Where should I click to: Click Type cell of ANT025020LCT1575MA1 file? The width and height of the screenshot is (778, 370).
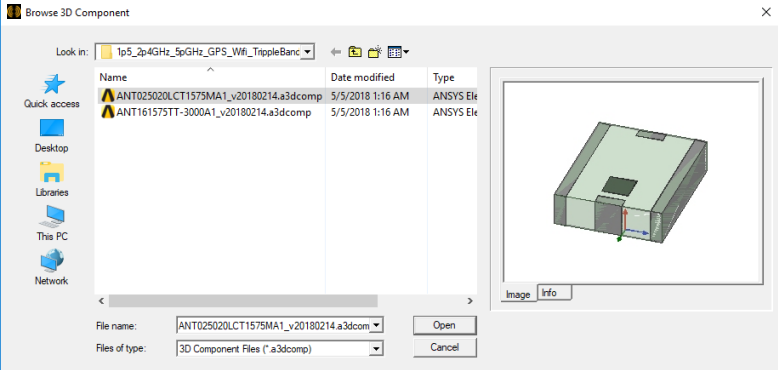point(454,96)
